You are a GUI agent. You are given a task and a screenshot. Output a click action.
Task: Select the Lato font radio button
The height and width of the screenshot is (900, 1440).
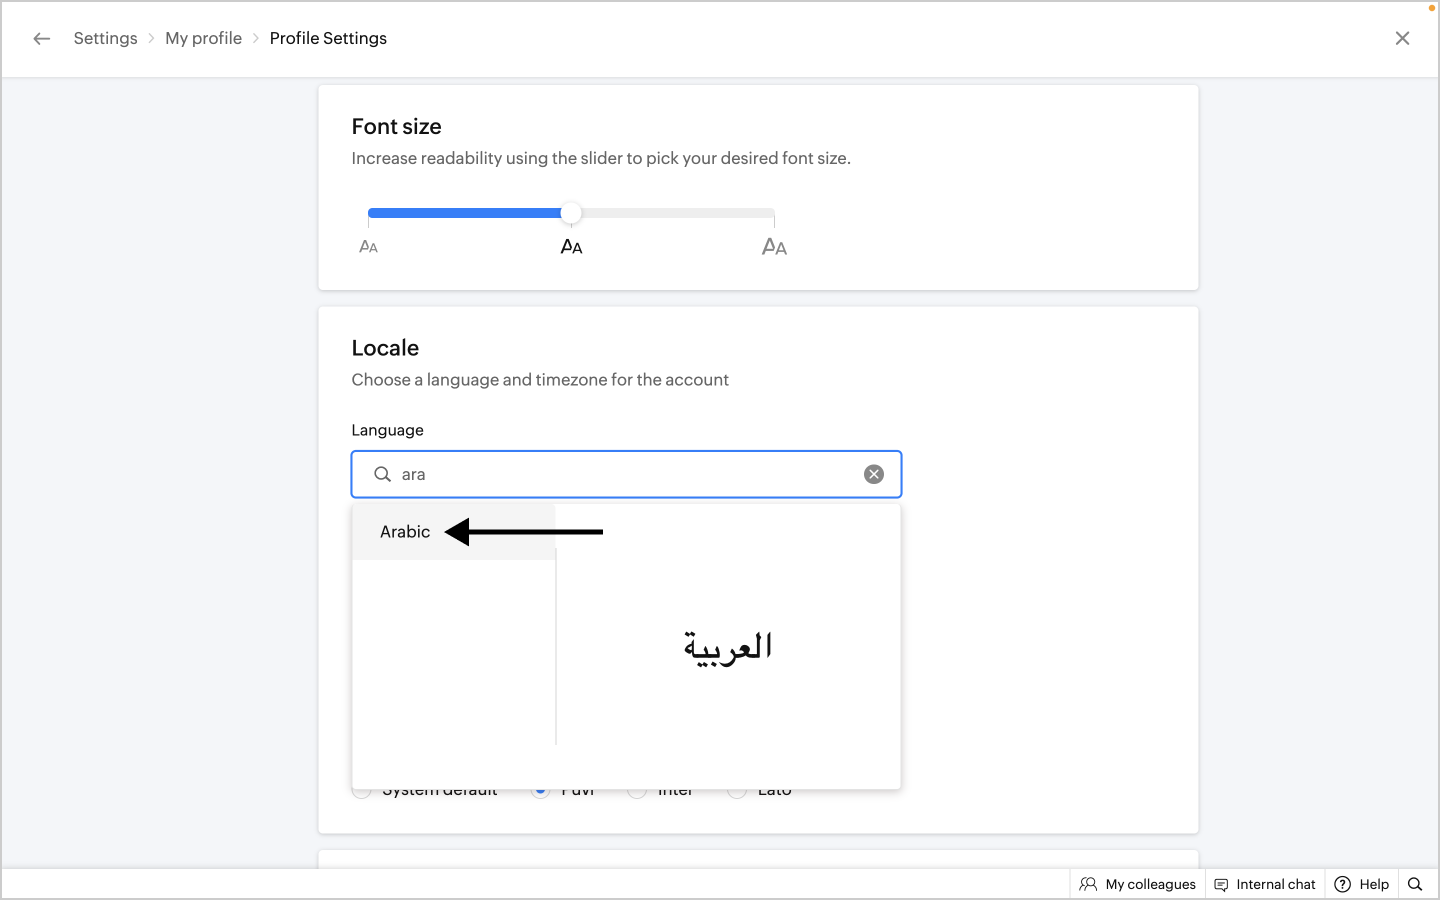(x=737, y=792)
